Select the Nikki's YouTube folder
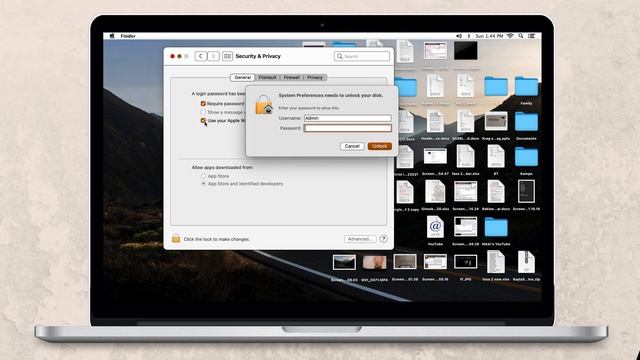 (496, 227)
